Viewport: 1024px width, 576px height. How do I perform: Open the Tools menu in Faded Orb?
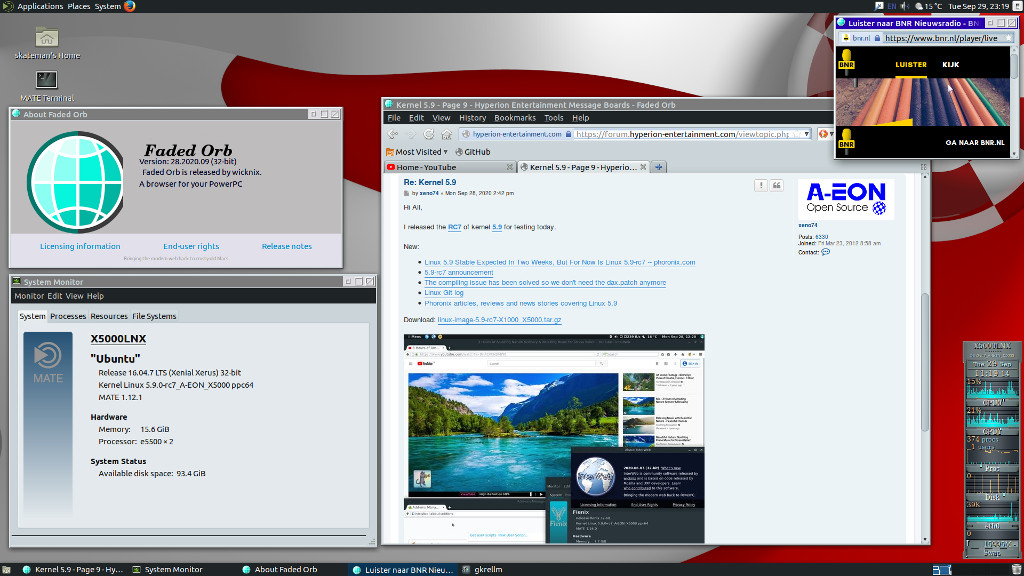click(553, 118)
